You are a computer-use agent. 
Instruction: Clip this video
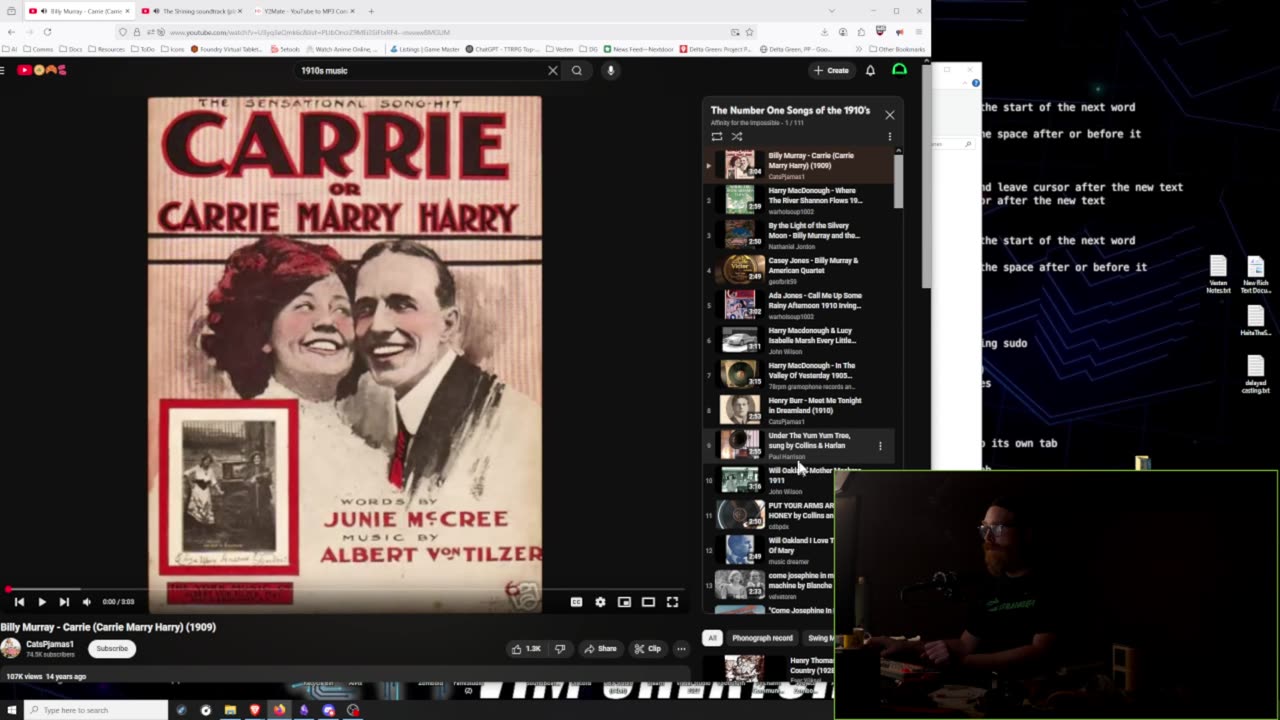coord(647,648)
